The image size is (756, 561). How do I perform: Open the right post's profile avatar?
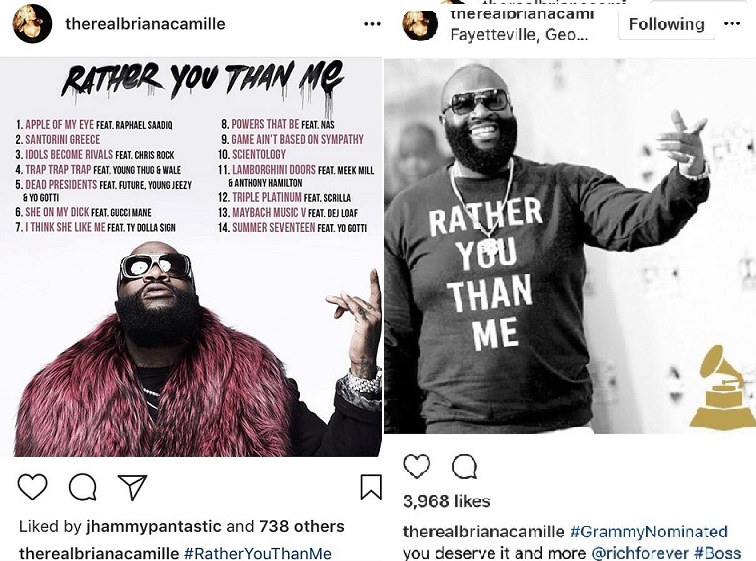[x=420, y=24]
